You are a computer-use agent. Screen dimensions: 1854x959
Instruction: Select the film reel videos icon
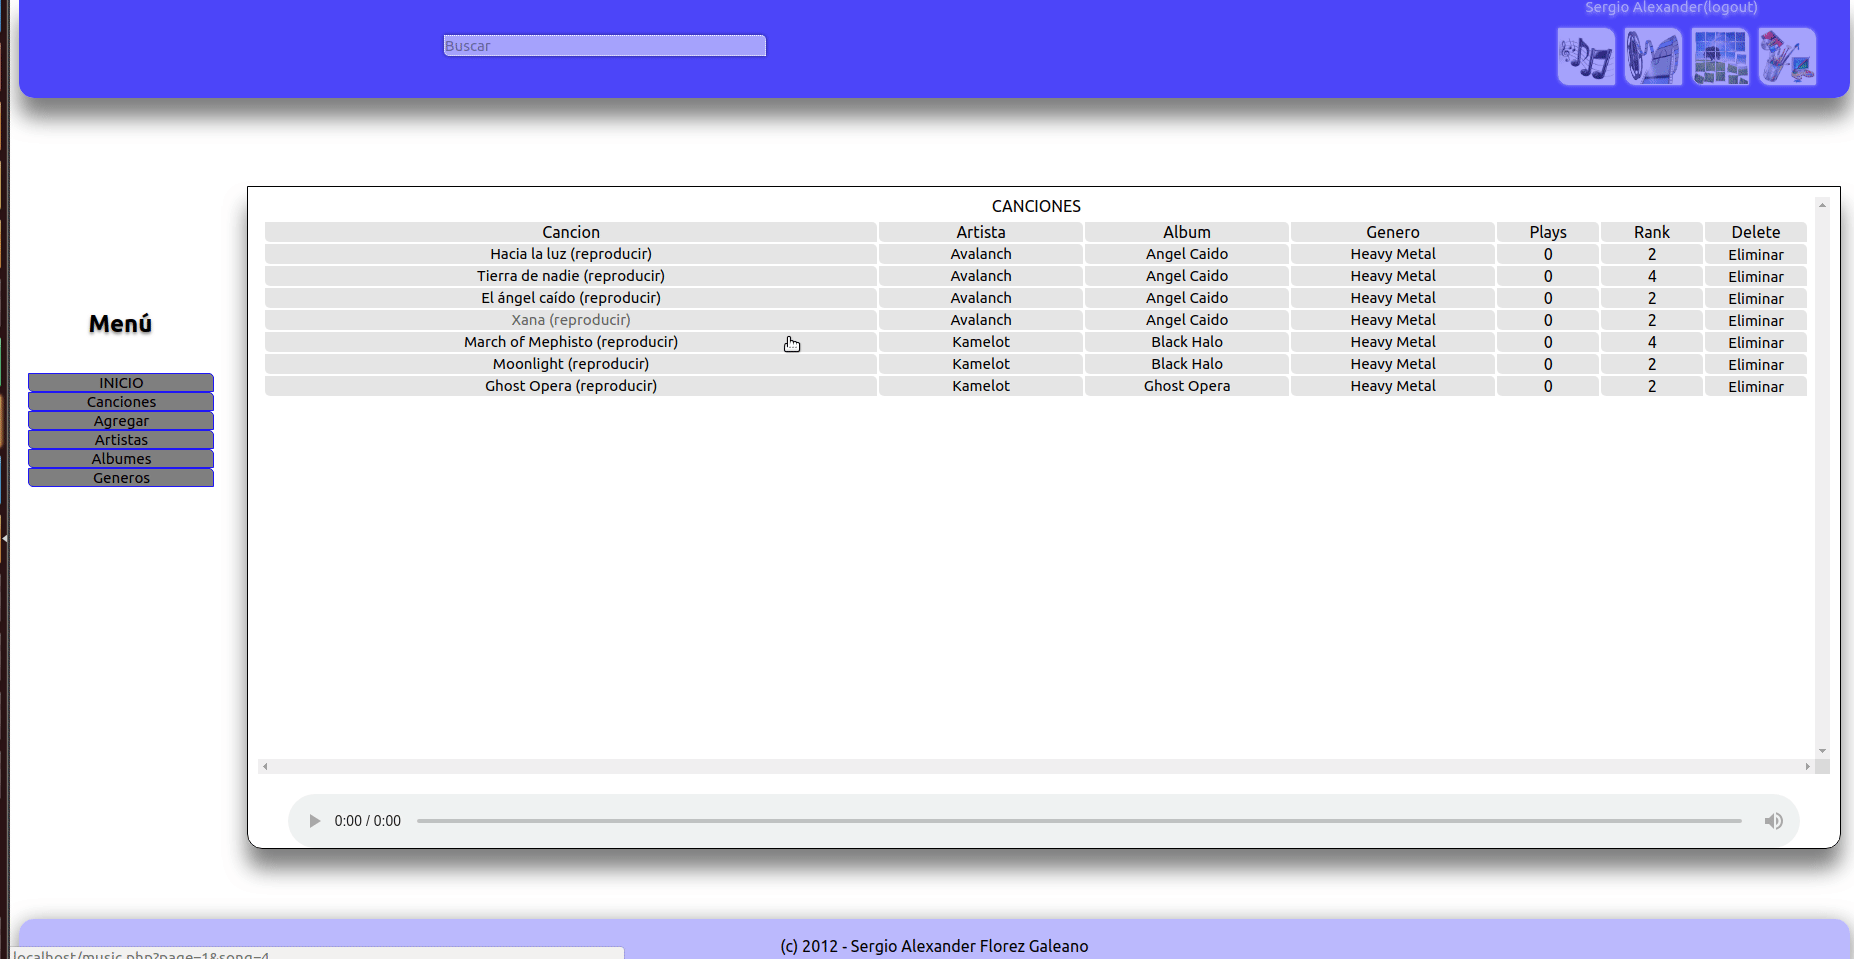point(1653,56)
